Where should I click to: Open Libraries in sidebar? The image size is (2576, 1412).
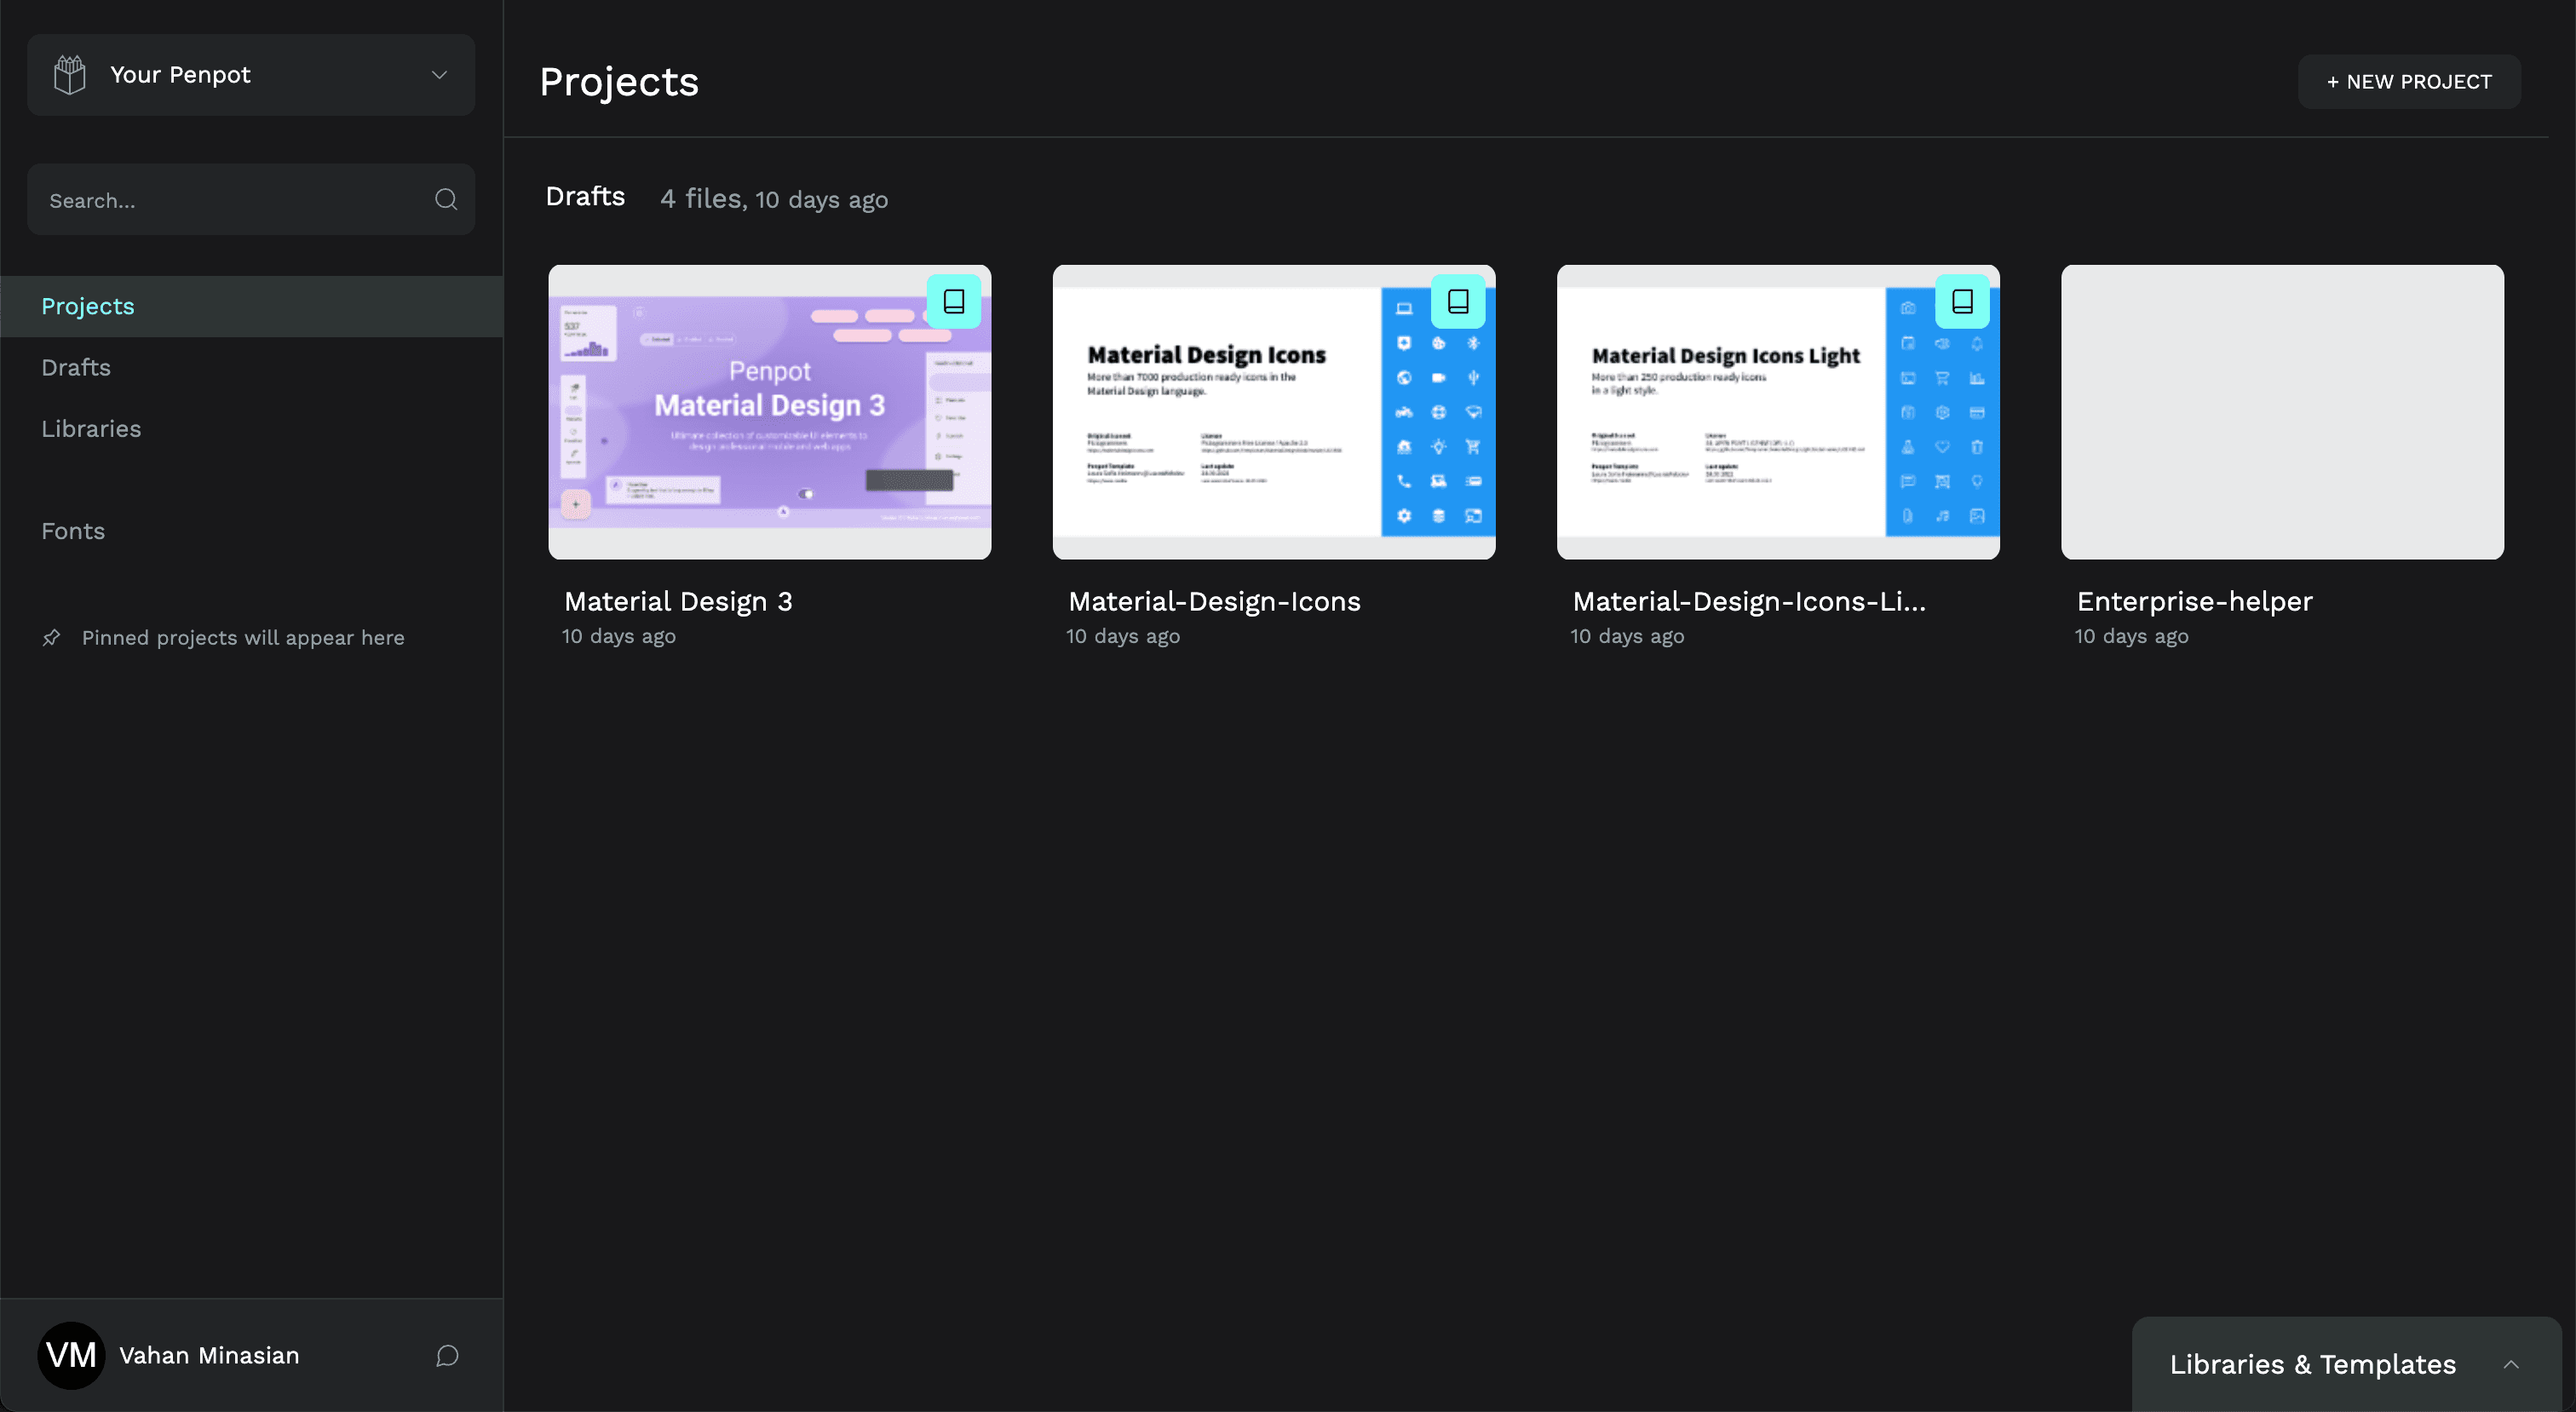click(91, 428)
